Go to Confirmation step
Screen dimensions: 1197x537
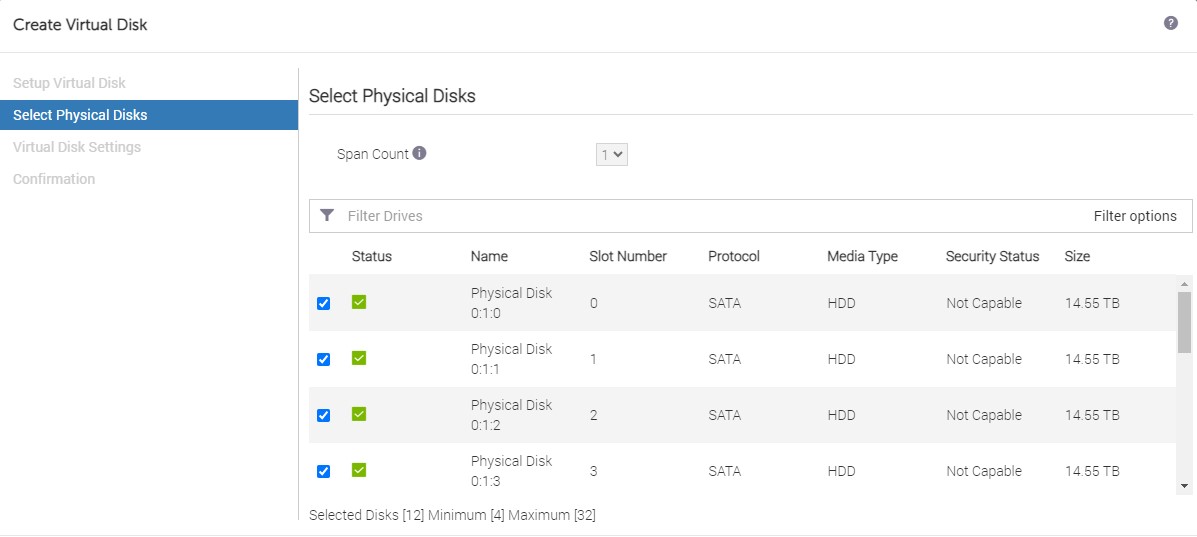[x=54, y=179]
